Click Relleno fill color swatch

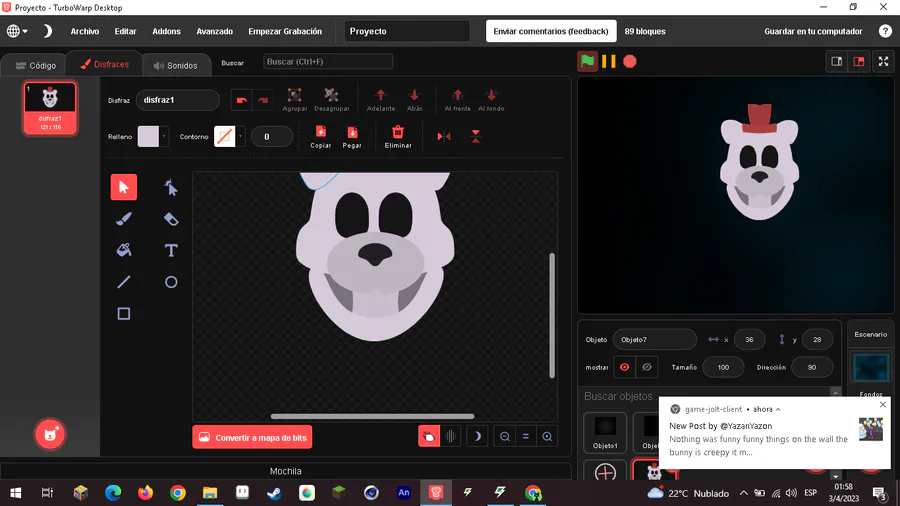[x=148, y=137]
